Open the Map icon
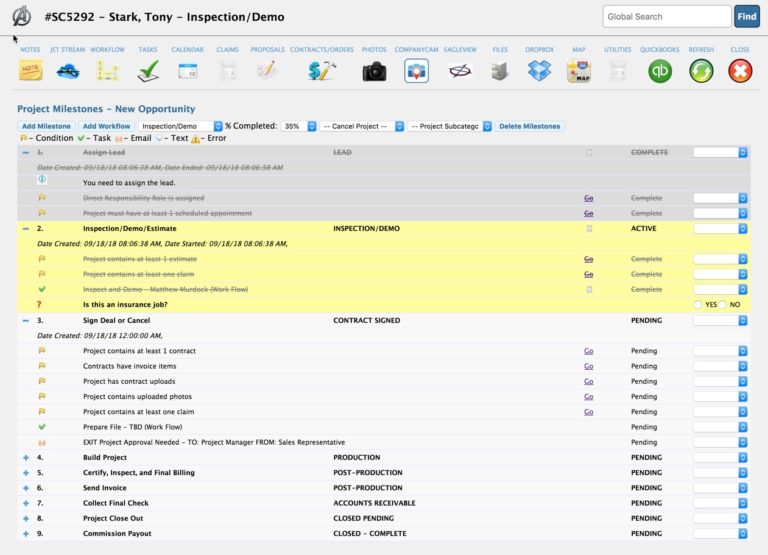 point(579,71)
